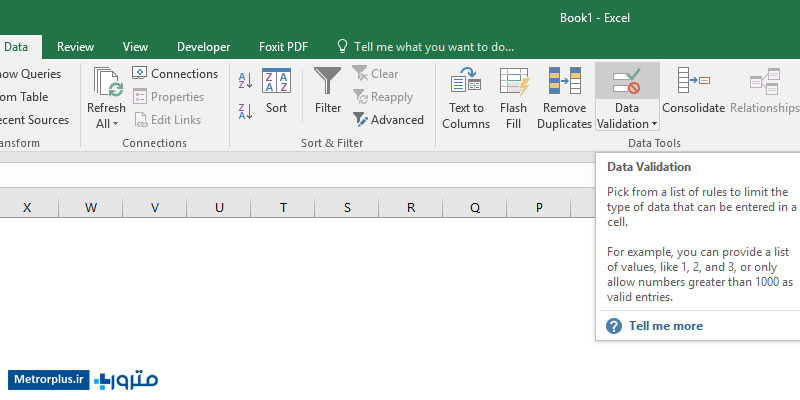Click the Refresh All icon
This screenshot has width=800, height=400.
108,82
